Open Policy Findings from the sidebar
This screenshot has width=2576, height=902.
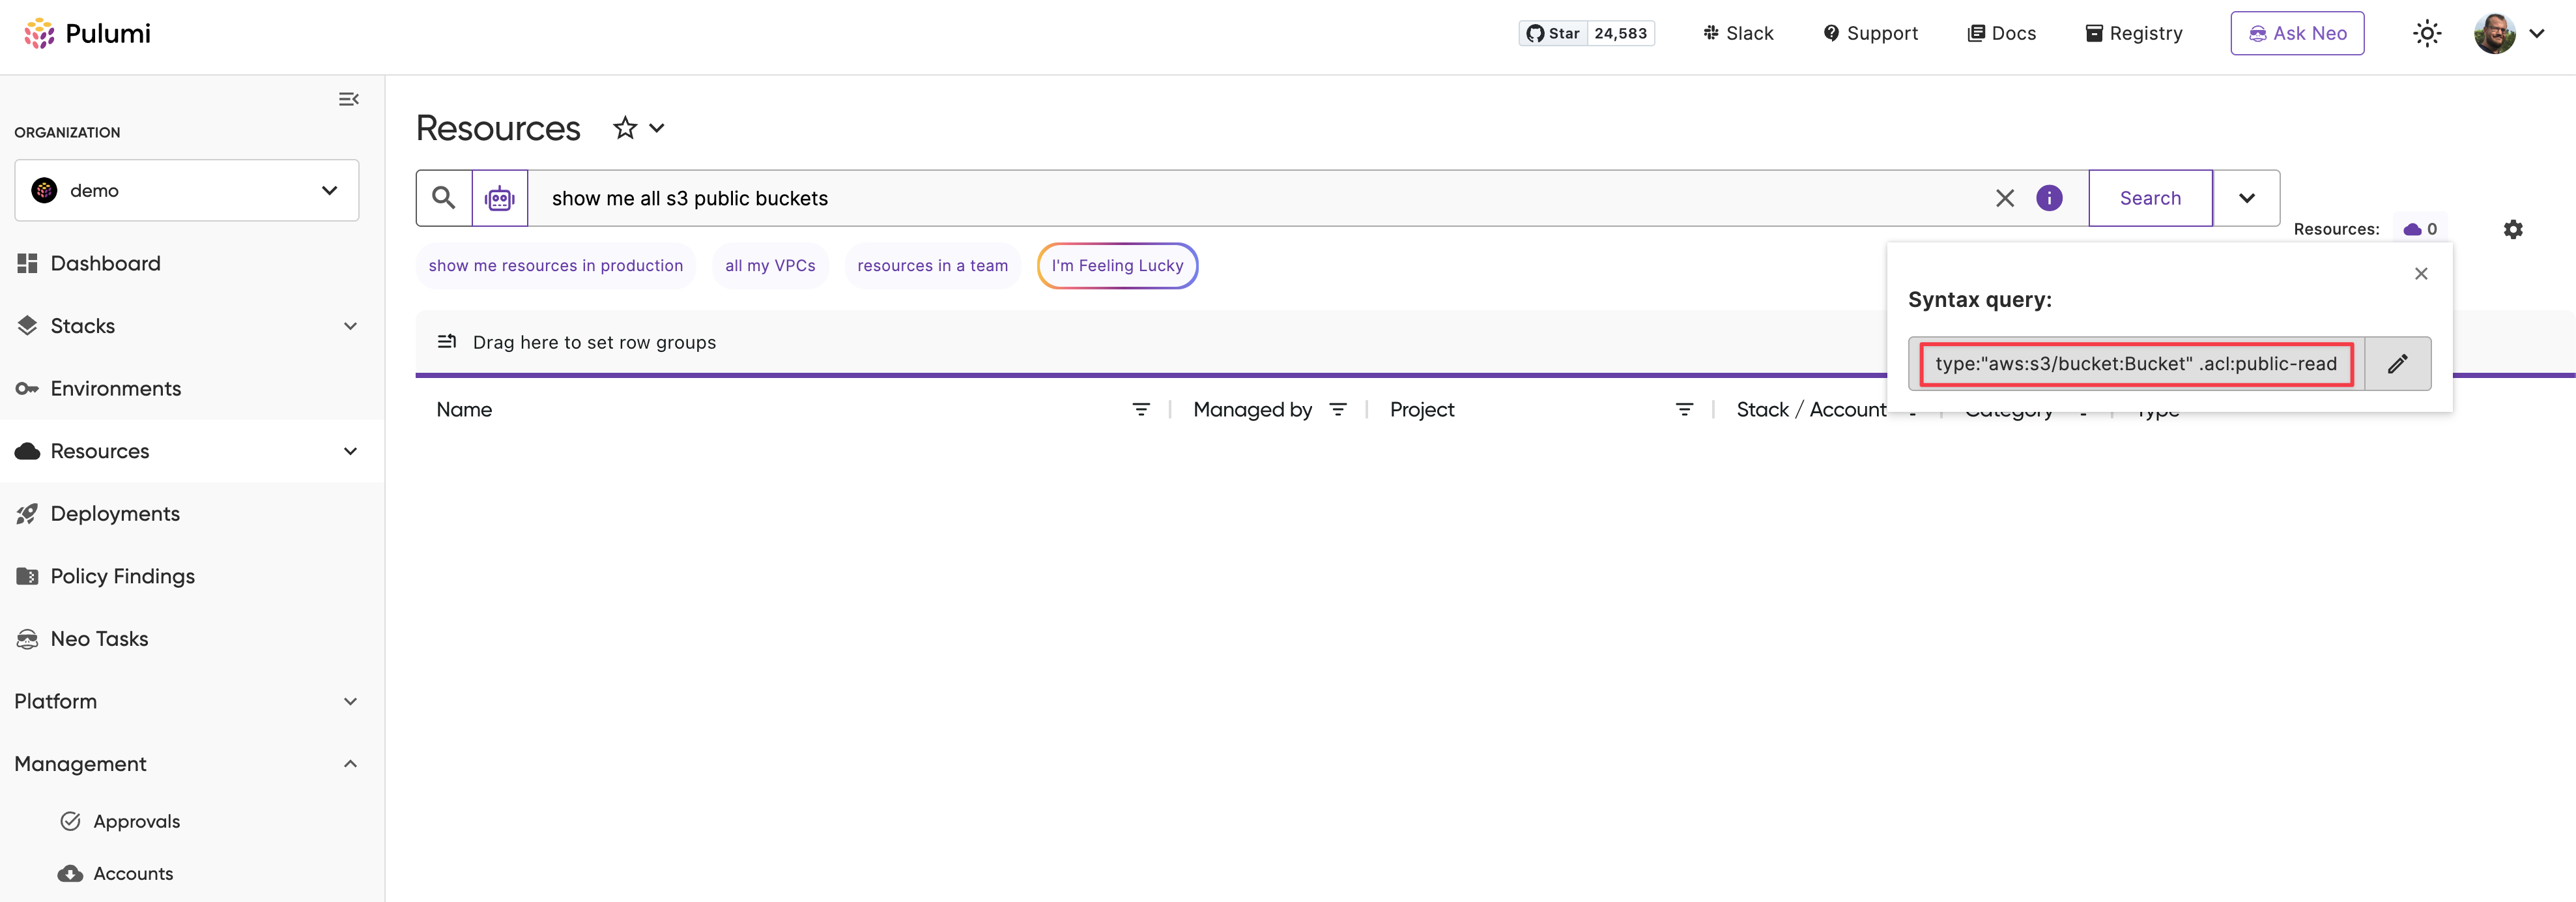[x=122, y=576]
